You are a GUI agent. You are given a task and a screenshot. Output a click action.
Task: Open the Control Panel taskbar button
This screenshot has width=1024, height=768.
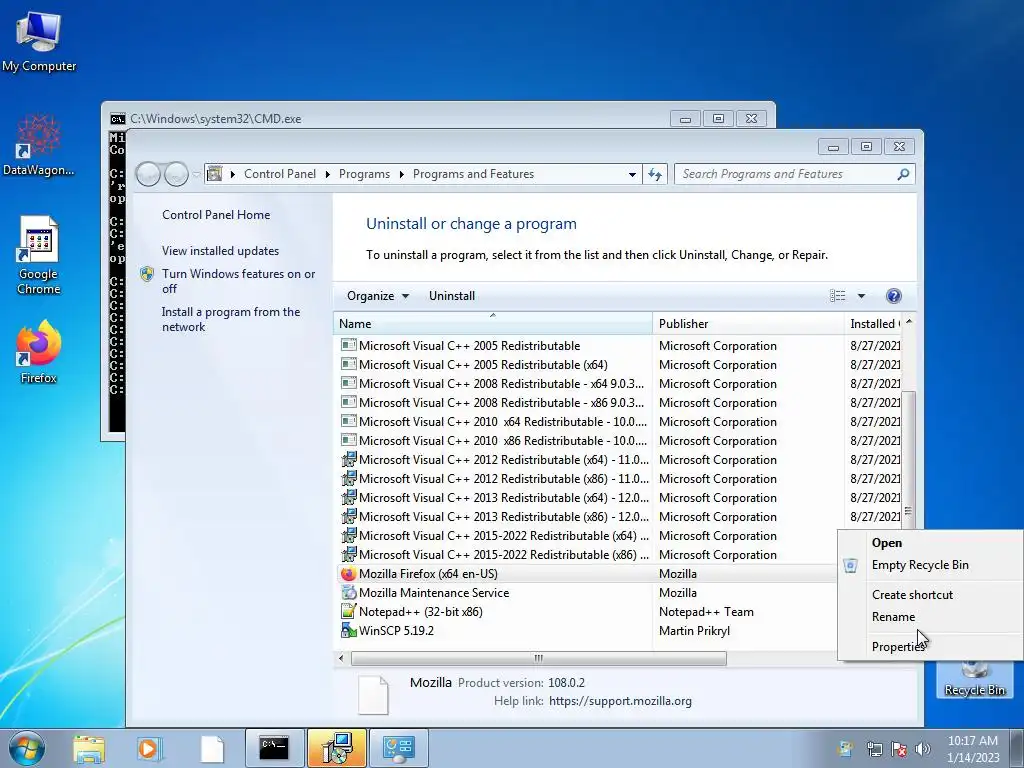[x=399, y=748]
